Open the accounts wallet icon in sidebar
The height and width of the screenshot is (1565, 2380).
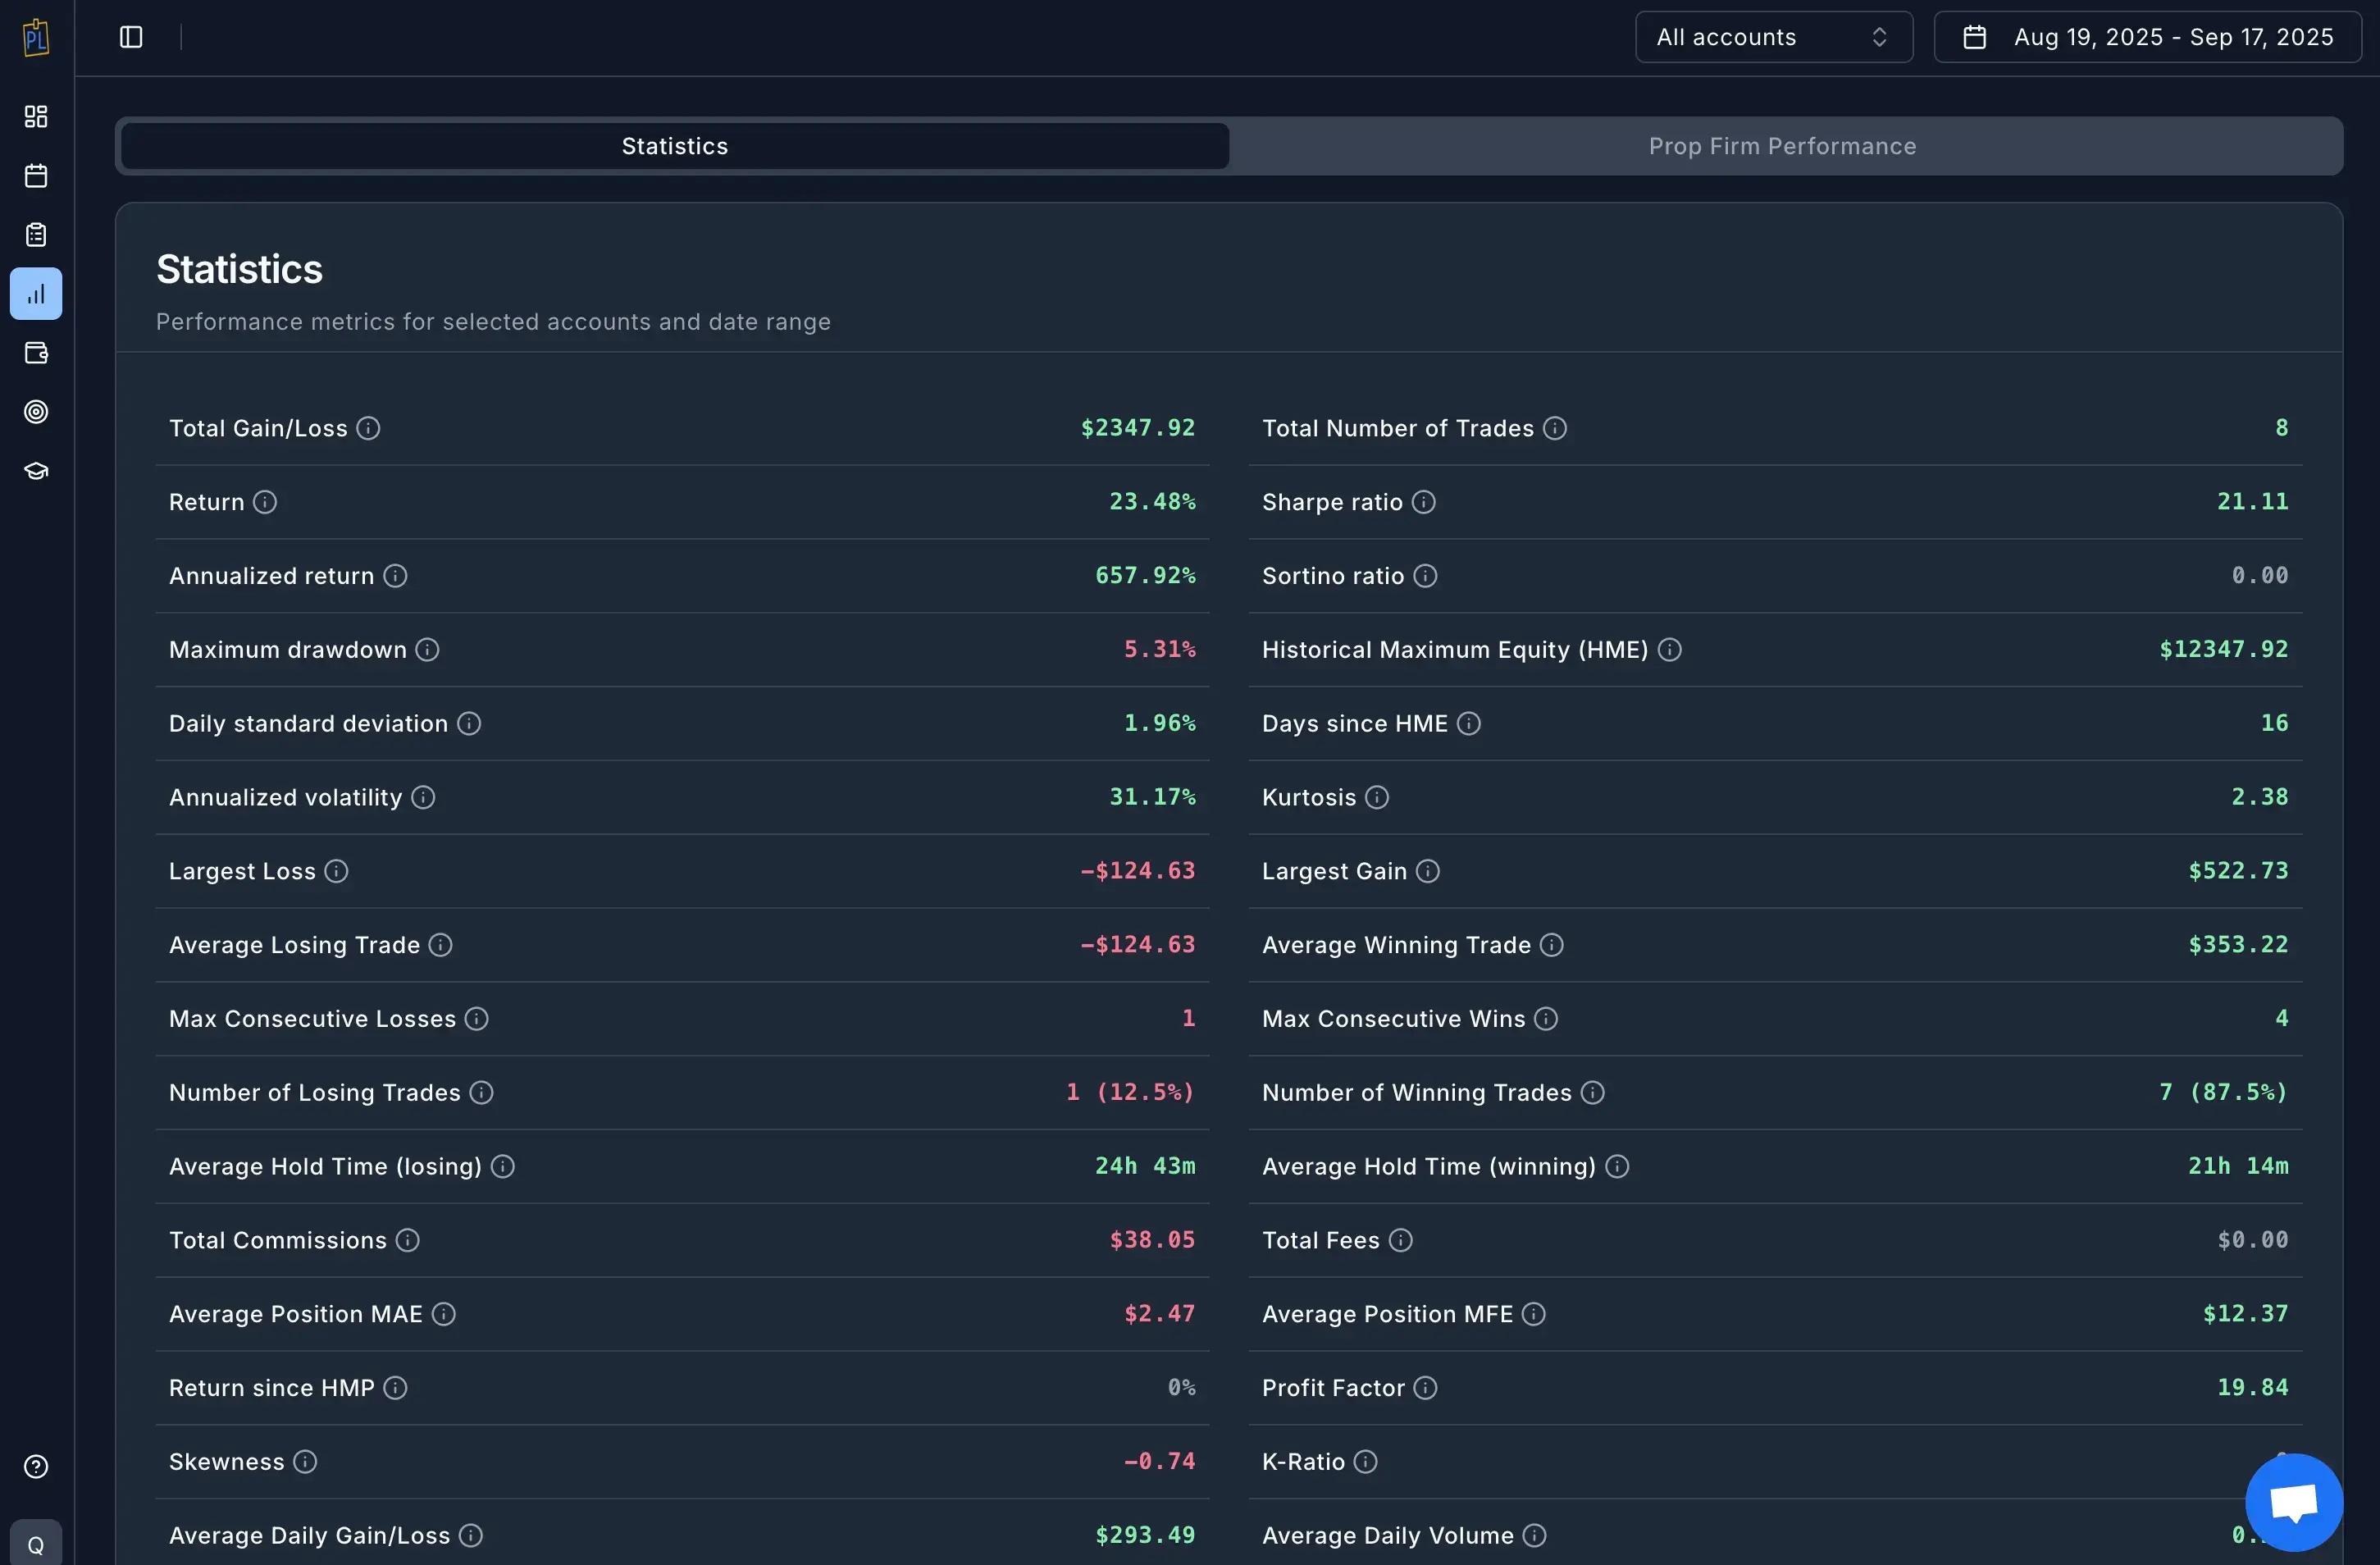pyautogui.click(x=36, y=352)
